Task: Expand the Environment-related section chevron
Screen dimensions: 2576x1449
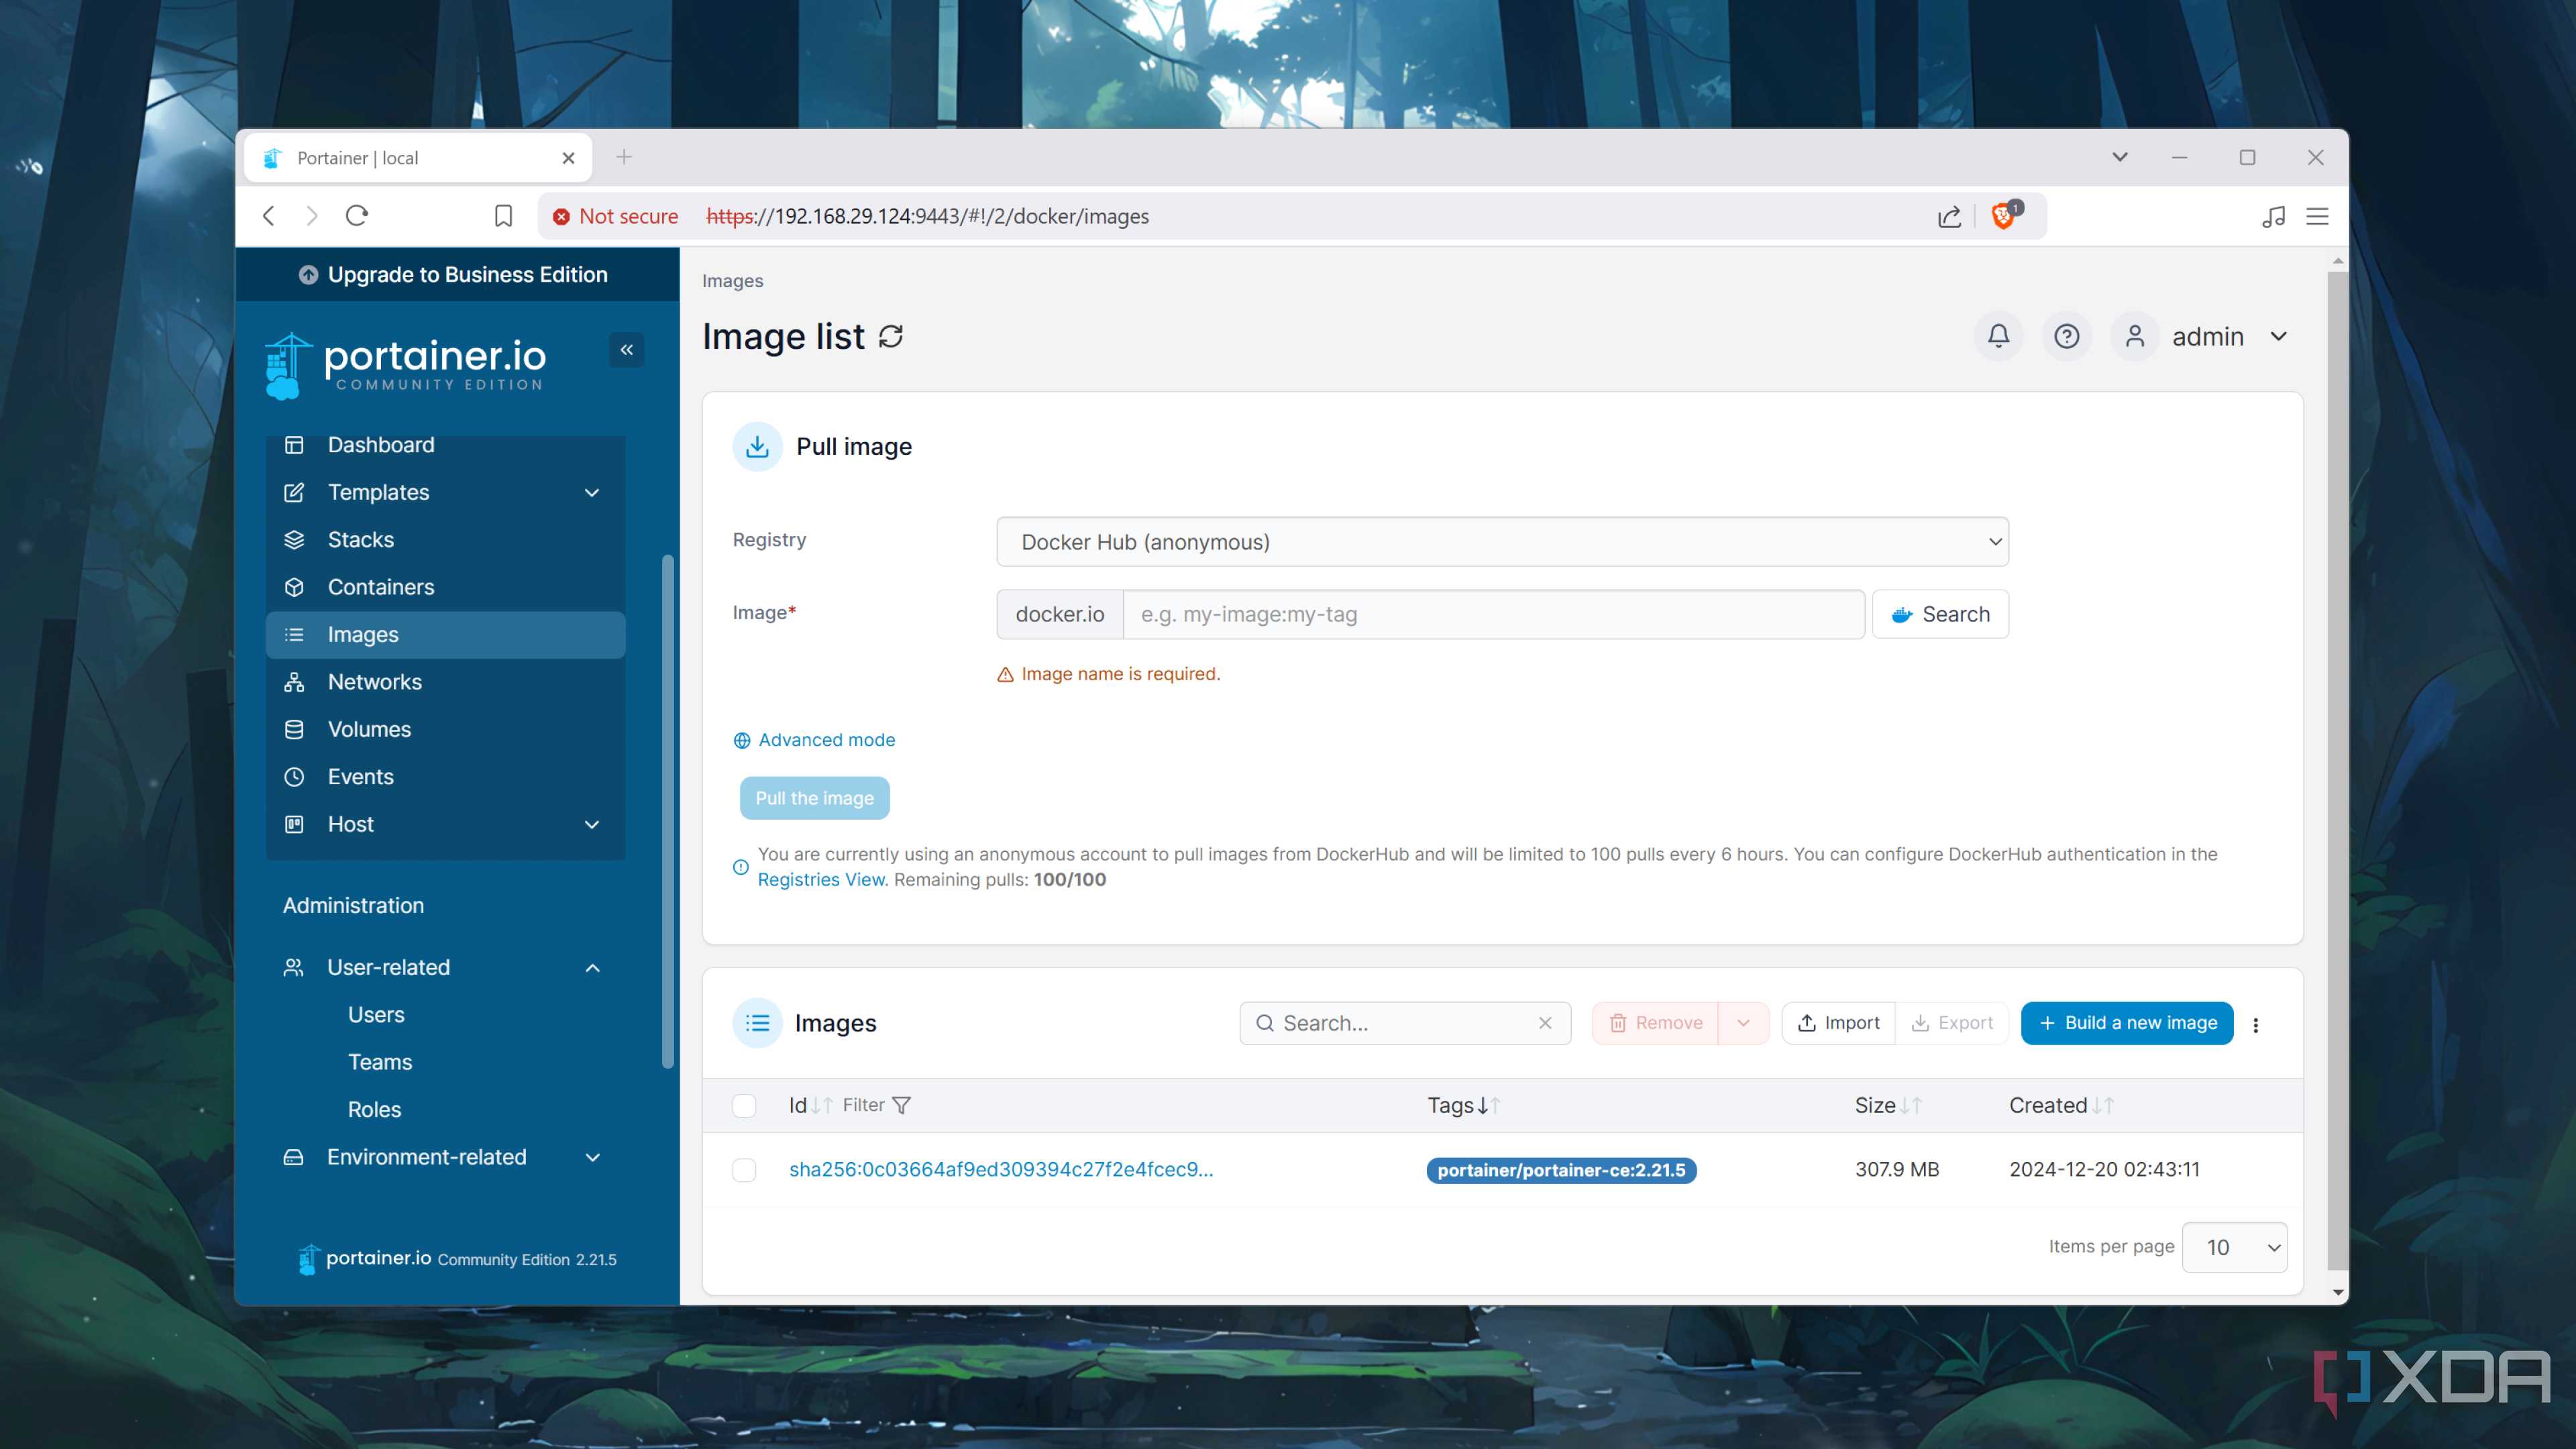Action: 592,1157
